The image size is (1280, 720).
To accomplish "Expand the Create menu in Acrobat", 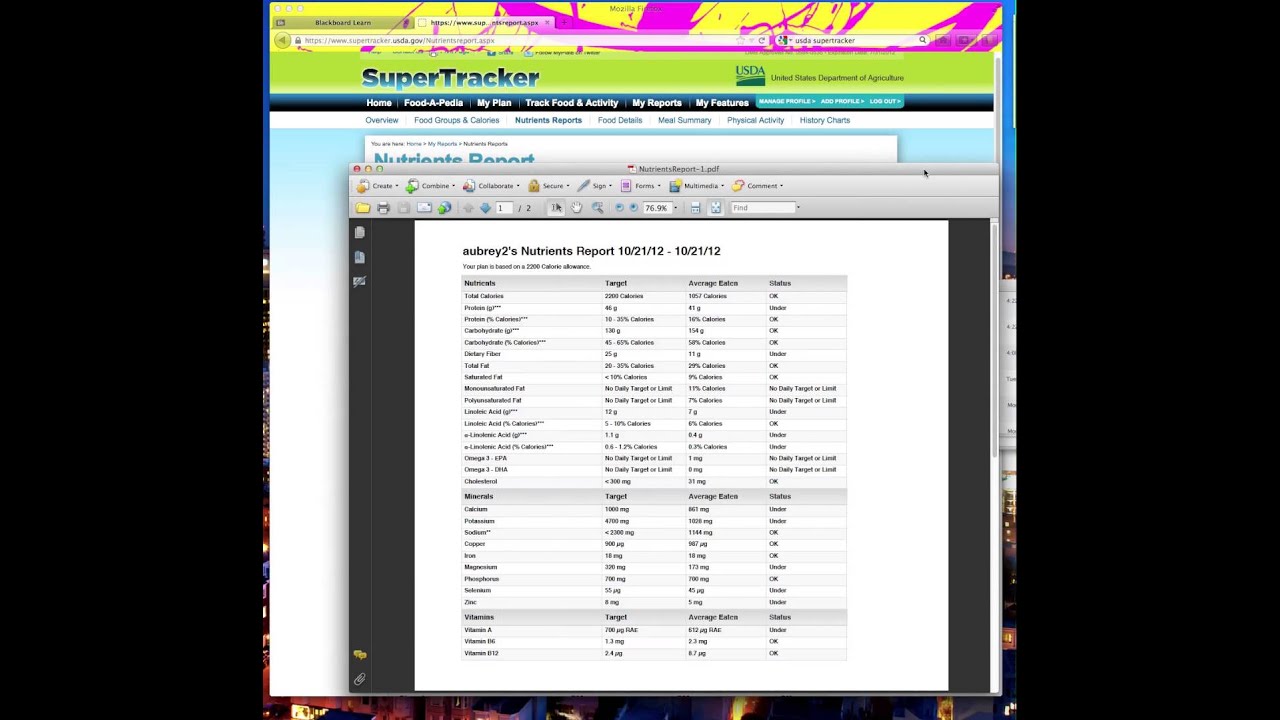I will pos(378,186).
